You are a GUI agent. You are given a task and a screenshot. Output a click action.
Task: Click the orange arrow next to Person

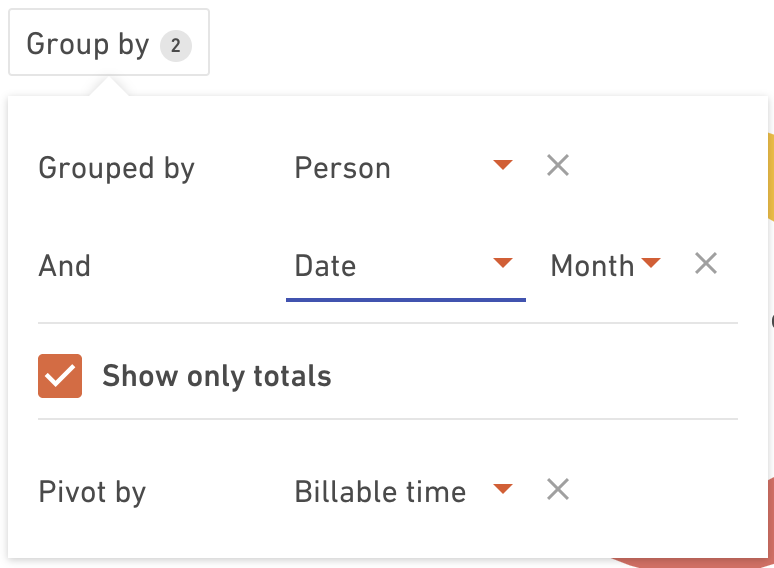[503, 165]
